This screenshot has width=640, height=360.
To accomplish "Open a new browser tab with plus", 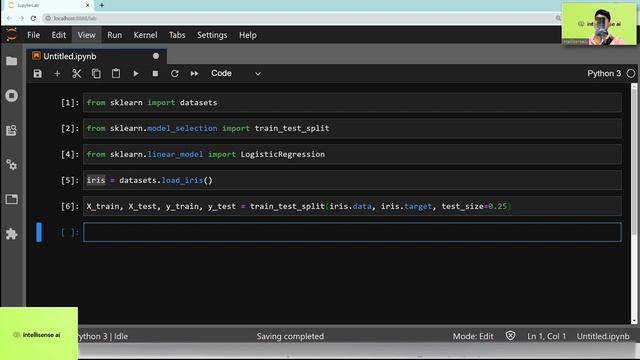I will (102, 5).
